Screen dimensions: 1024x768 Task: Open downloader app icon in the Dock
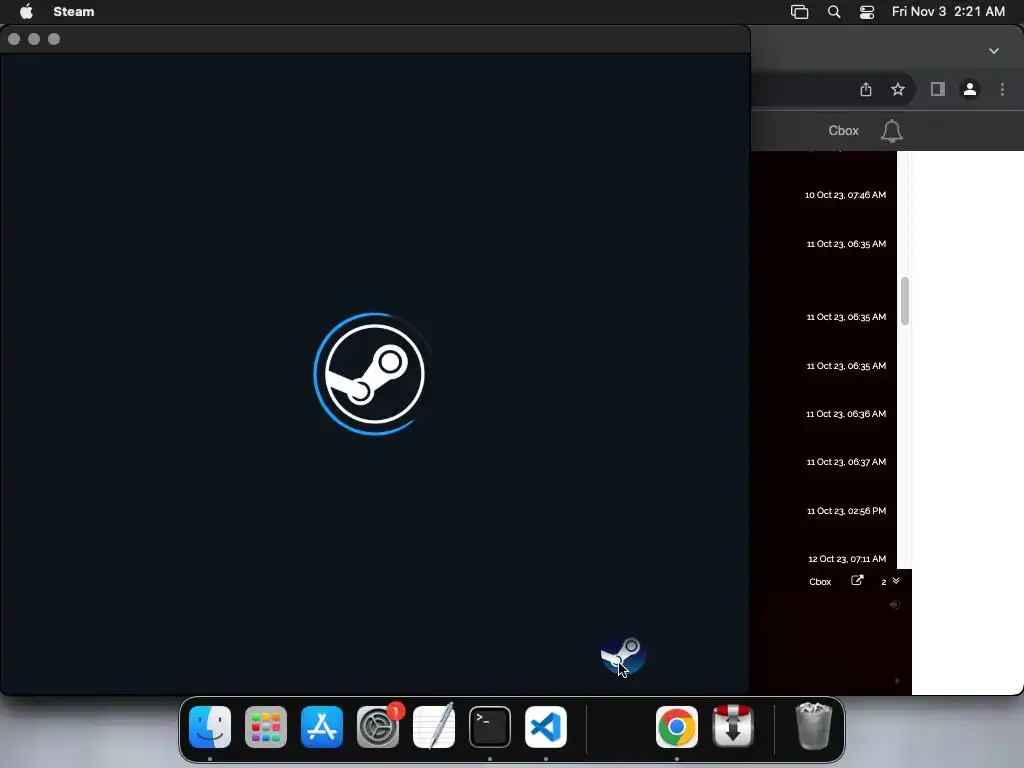coord(733,727)
